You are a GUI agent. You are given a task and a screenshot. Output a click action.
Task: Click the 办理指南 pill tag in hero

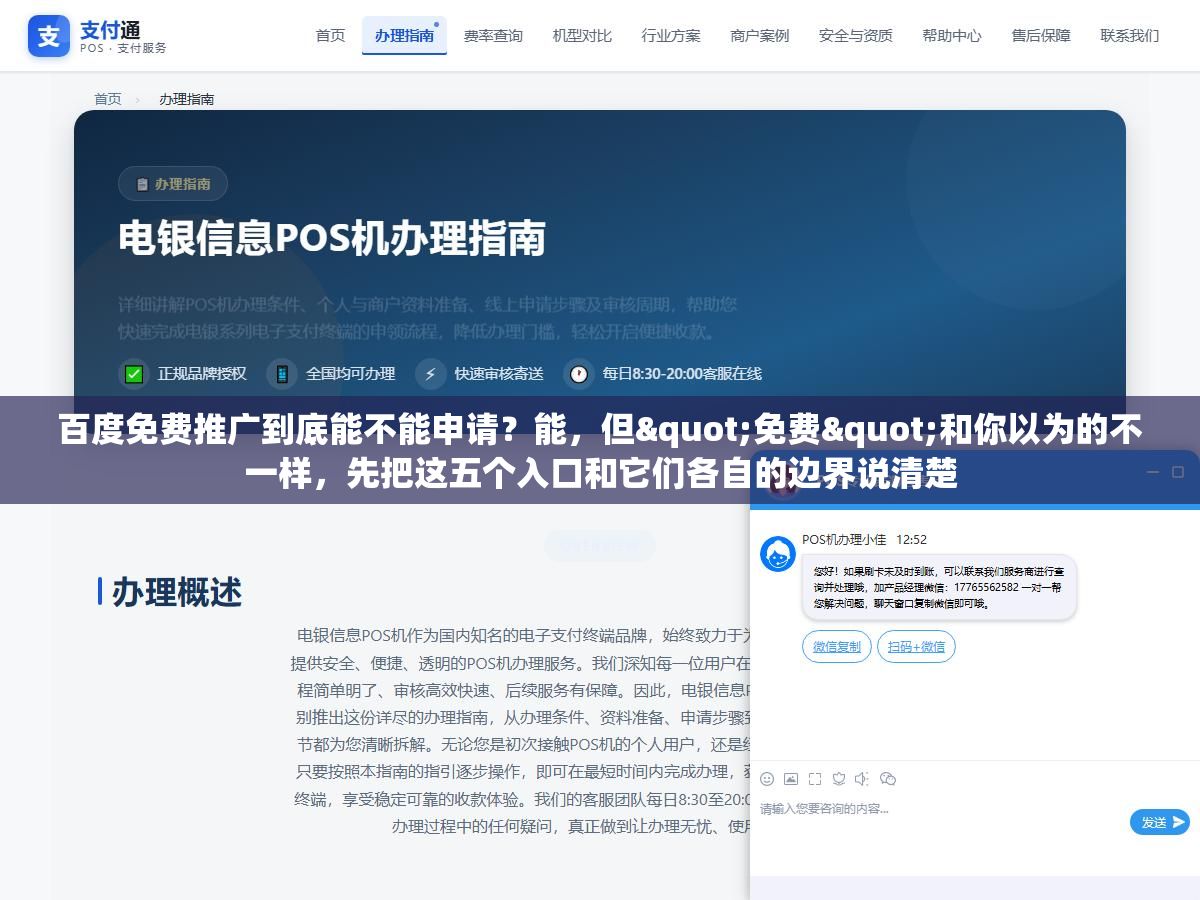tap(173, 184)
